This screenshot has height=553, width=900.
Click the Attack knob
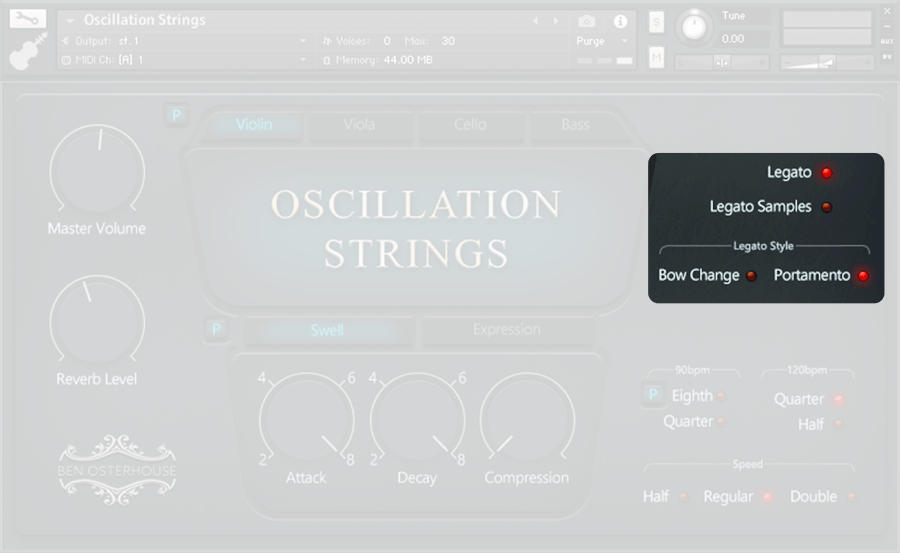coord(307,419)
